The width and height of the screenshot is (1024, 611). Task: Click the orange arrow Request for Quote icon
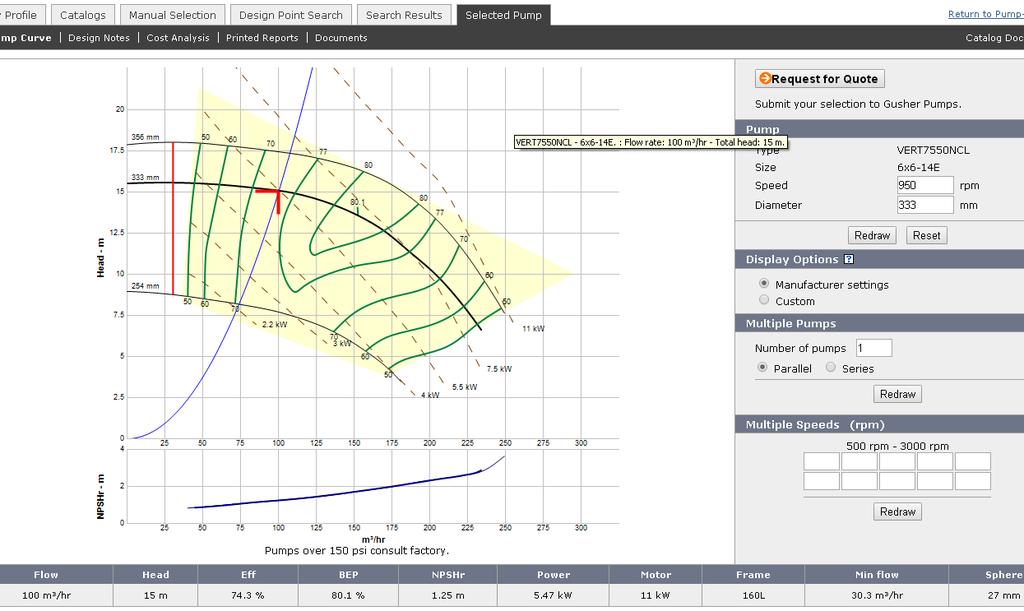tap(765, 78)
